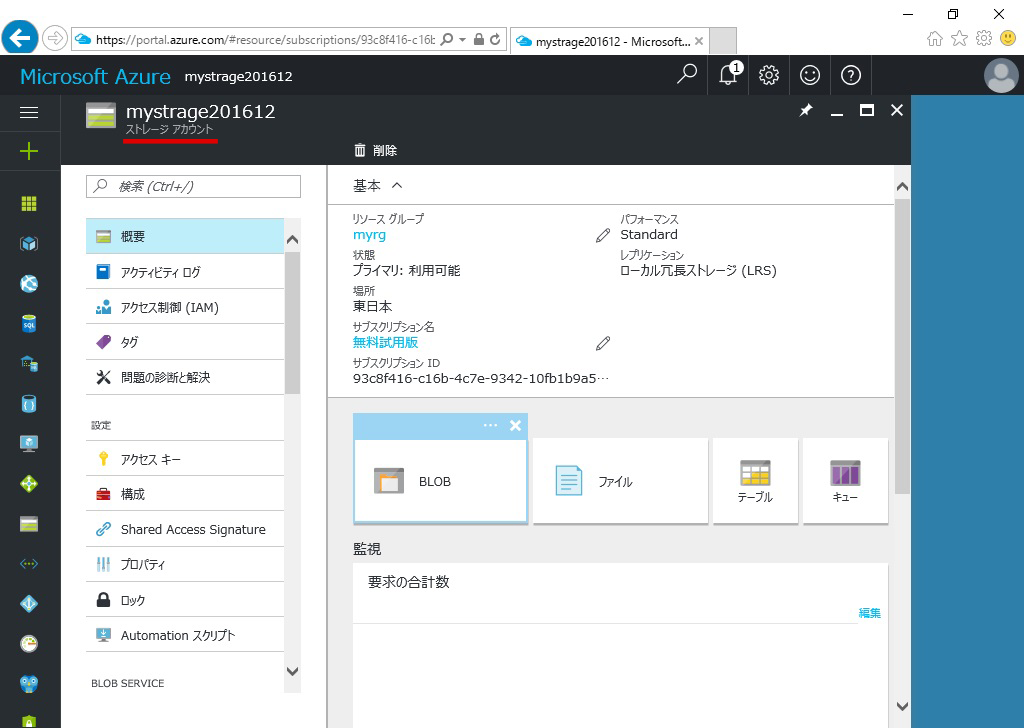This screenshot has width=1024, height=728.
Task: Open the help question mark icon
Action: pos(850,75)
